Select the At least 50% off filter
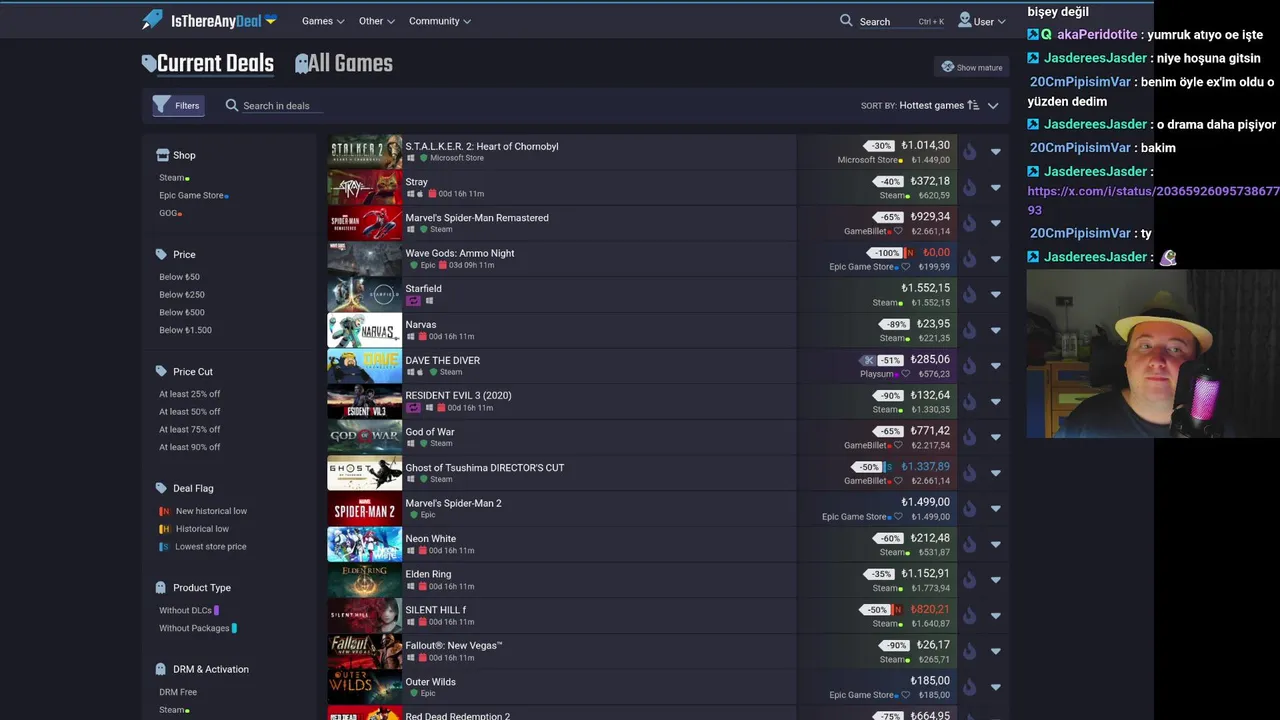This screenshot has width=1280, height=720. point(189,412)
